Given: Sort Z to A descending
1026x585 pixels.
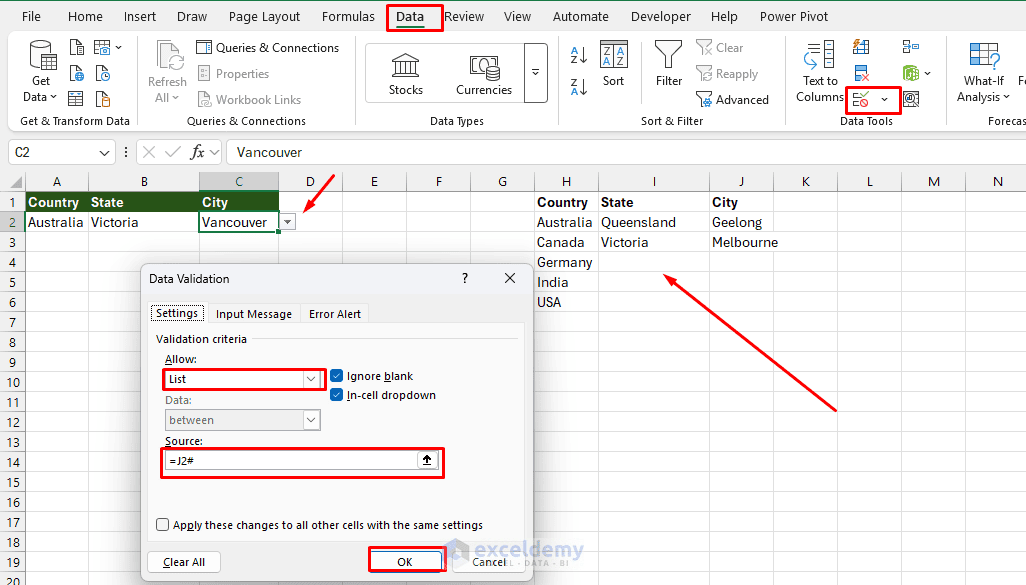Looking at the screenshot, I should pyautogui.click(x=579, y=86).
